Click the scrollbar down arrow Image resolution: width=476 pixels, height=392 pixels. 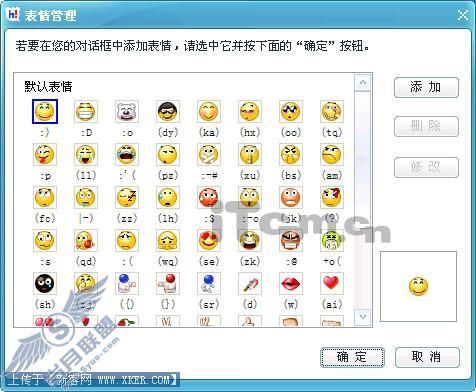(x=363, y=316)
